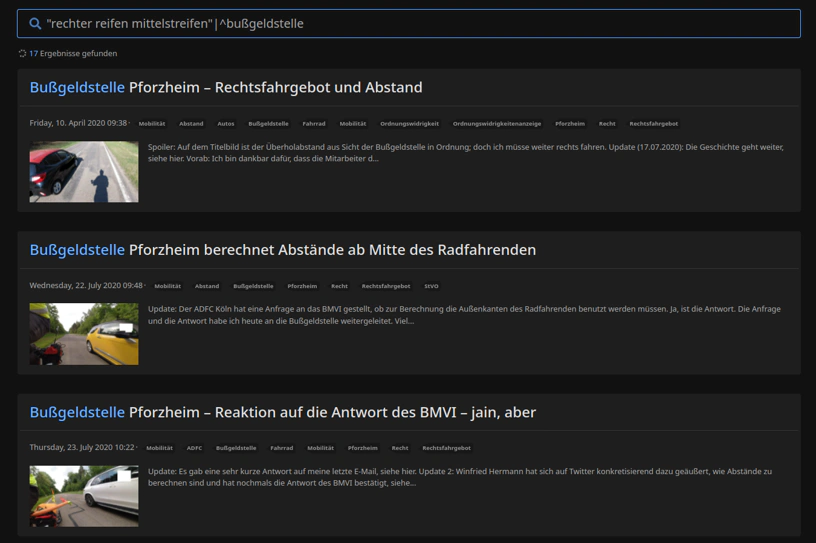Select Recht tag in July 23 post
The image size is (816, 543).
400,448
